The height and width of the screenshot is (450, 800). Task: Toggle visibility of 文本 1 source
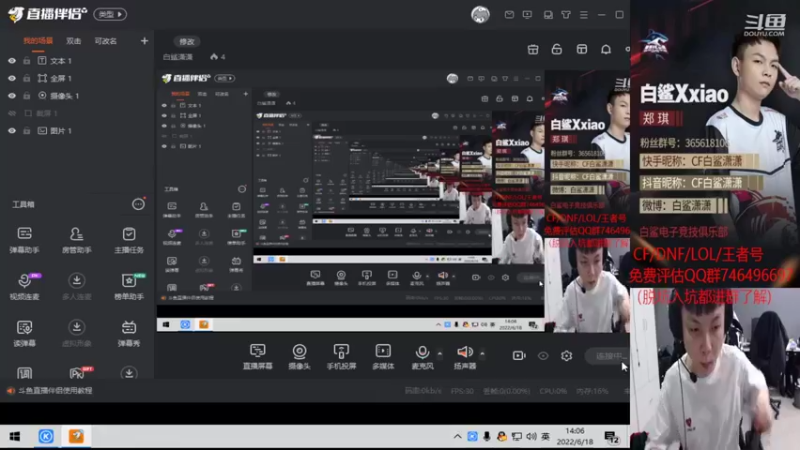12,61
